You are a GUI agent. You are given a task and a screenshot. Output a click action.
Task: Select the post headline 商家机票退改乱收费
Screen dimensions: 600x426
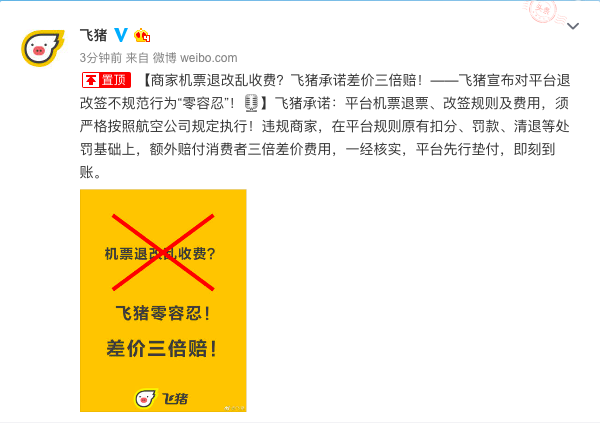click(x=213, y=80)
